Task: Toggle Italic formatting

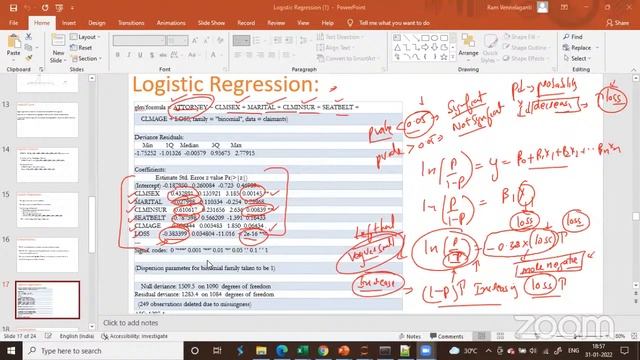Action: coord(129,55)
